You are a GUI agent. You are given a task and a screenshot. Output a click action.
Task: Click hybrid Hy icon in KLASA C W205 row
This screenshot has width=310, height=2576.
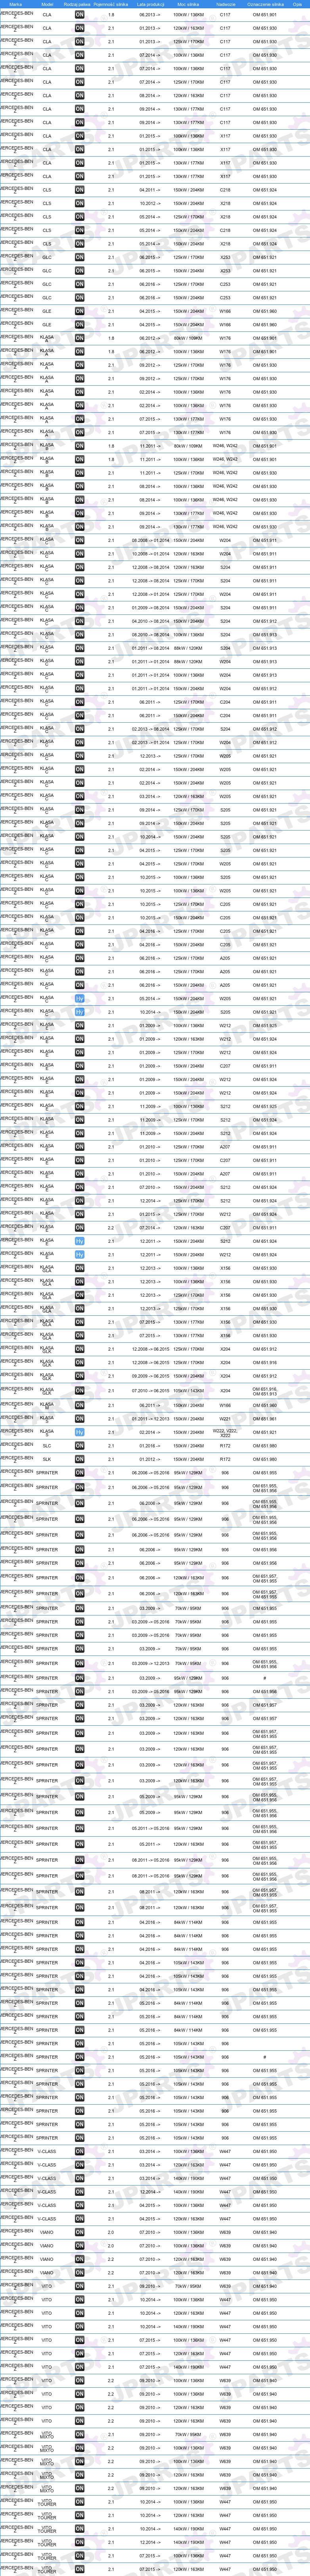80,998
